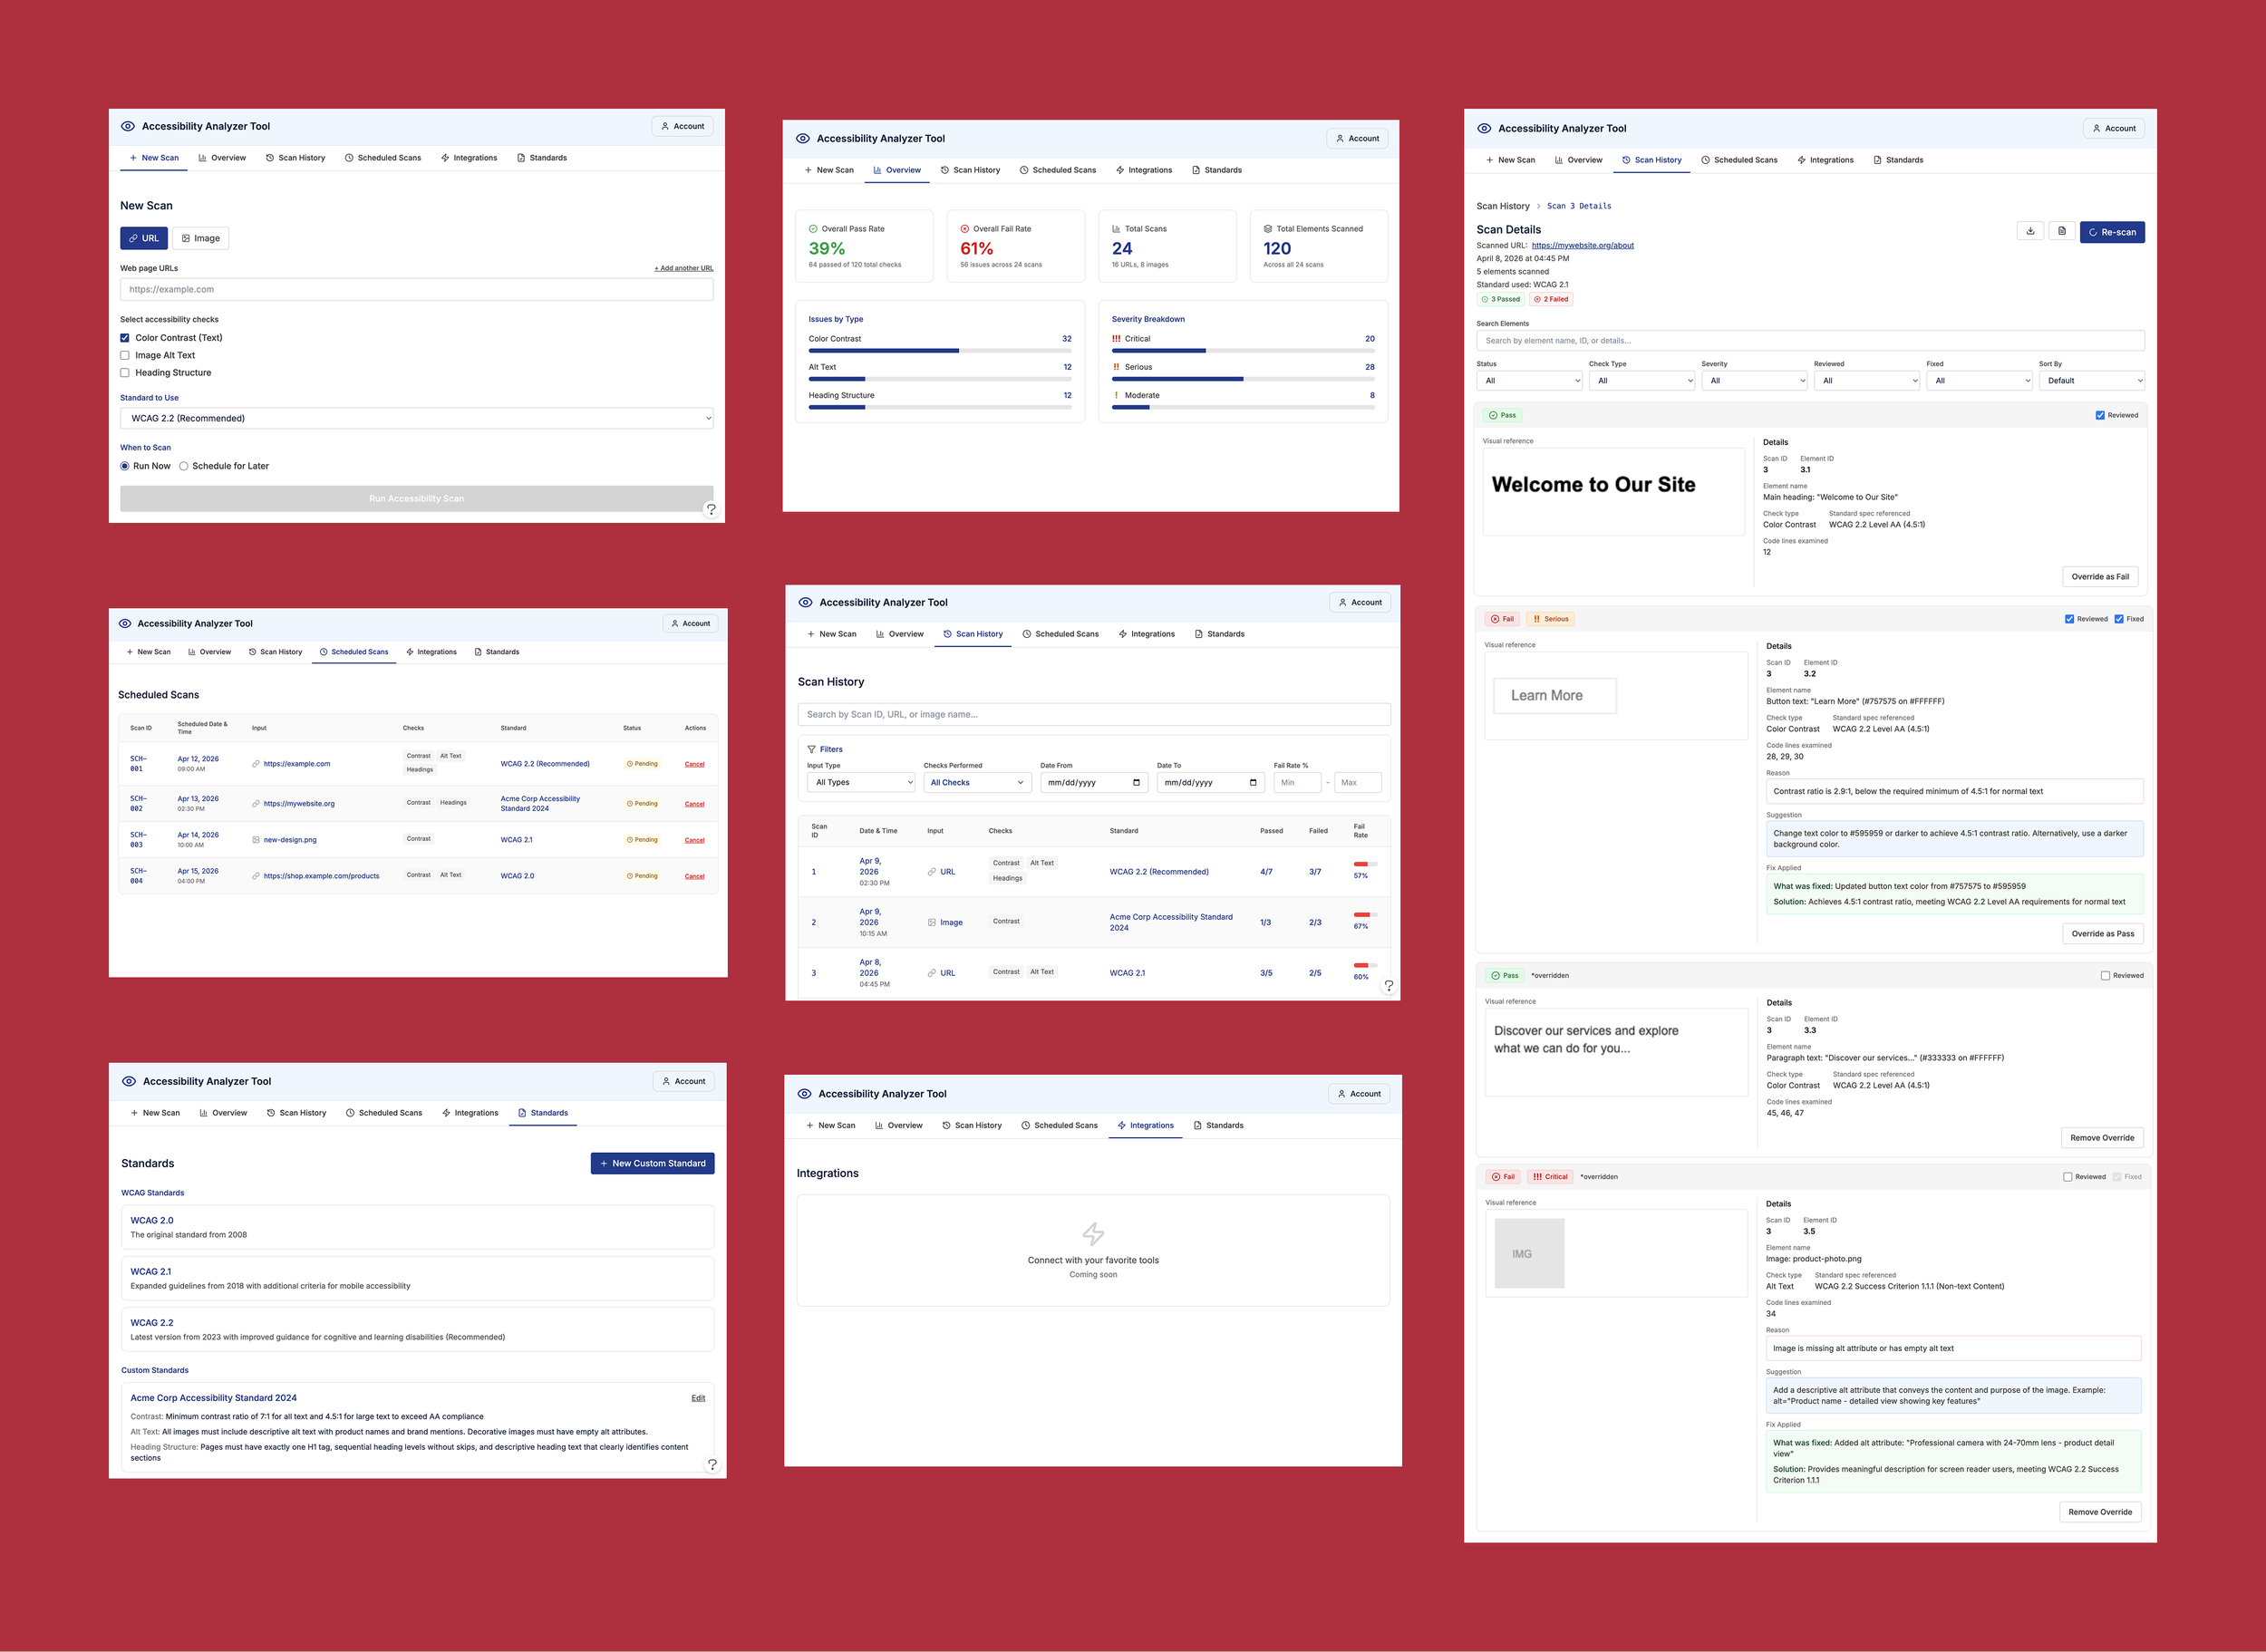Click the New Custom Standard button
The image size is (2266, 1652).
point(652,1163)
